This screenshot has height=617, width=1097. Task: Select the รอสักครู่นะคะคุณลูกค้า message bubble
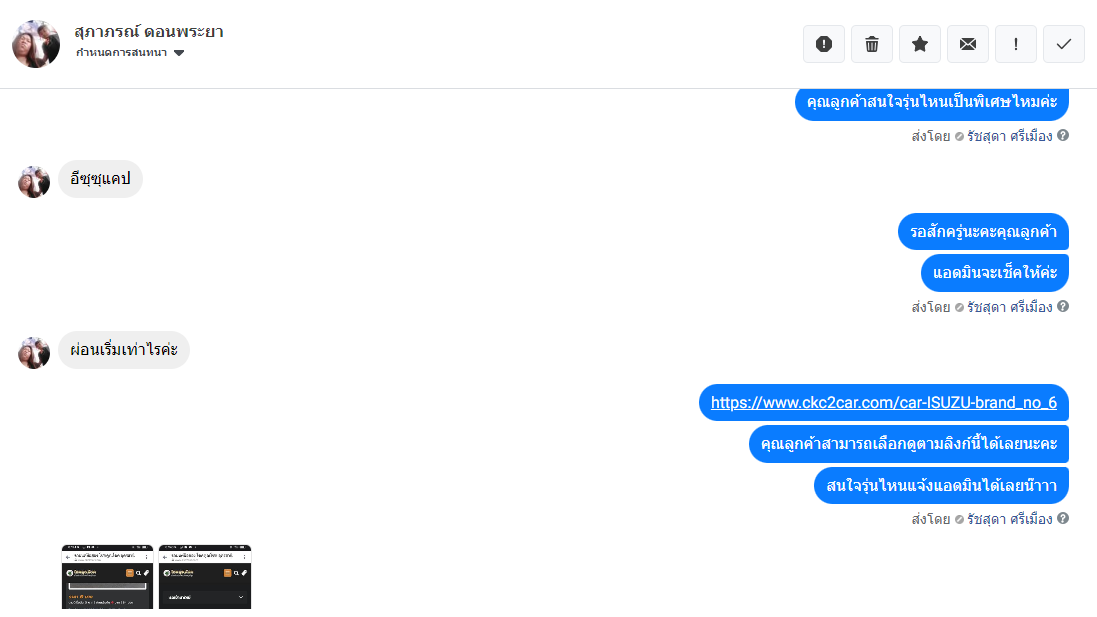(983, 232)
